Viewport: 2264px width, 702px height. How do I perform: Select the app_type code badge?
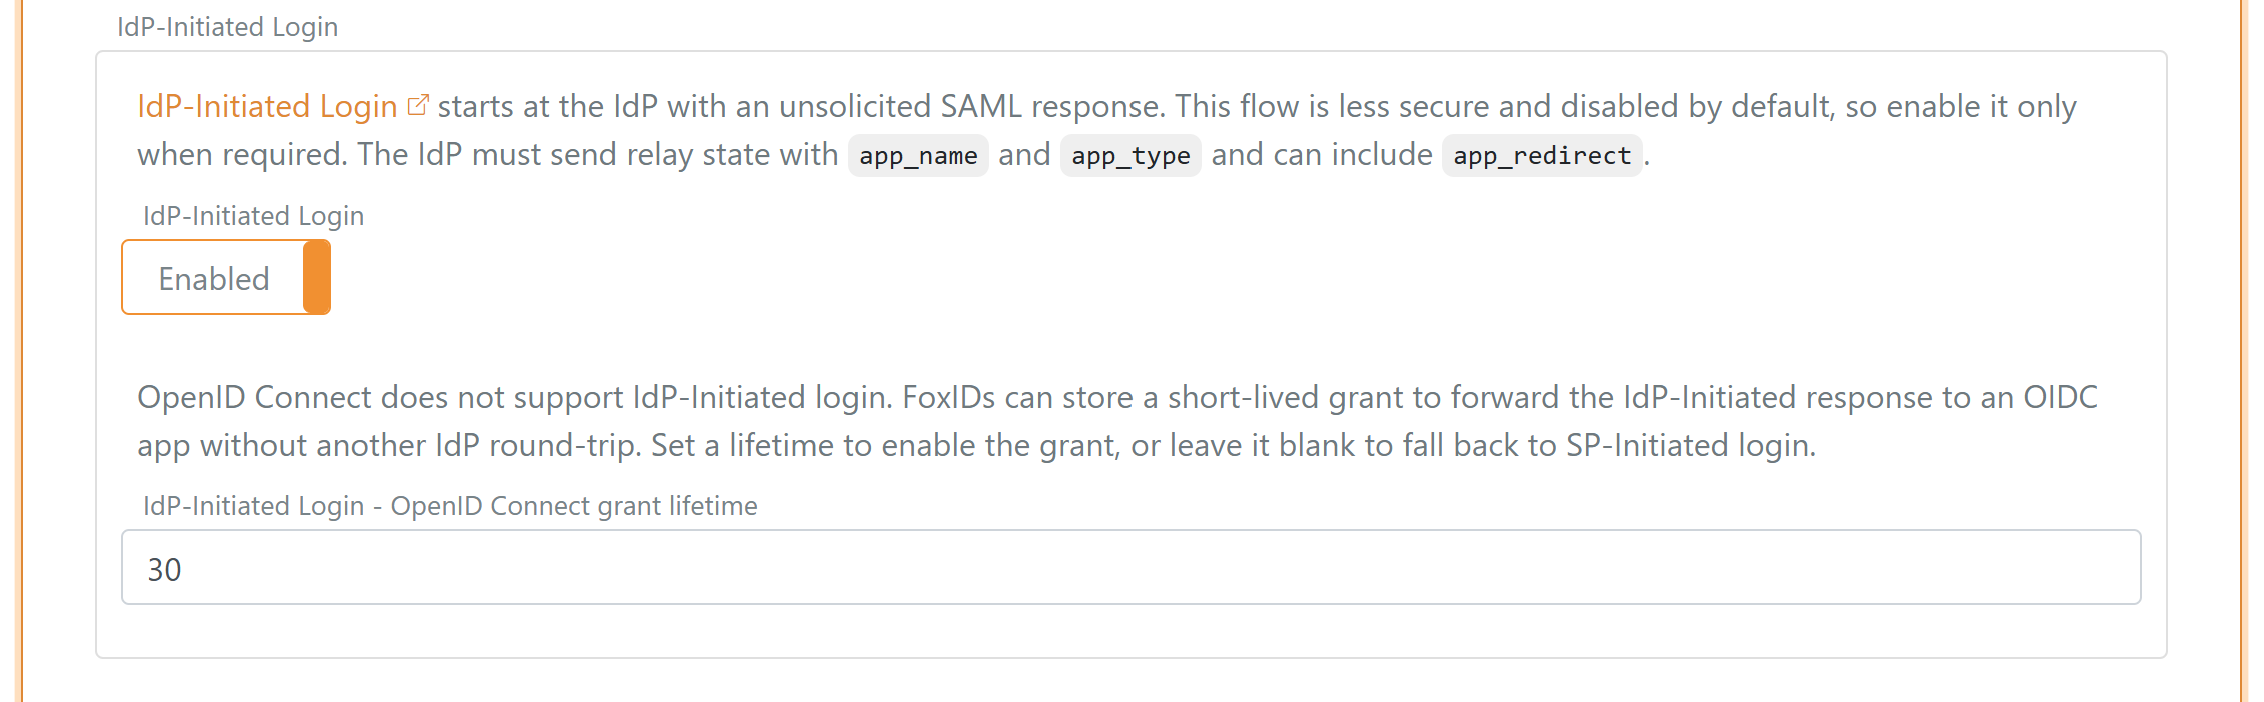coord(1130,155)
